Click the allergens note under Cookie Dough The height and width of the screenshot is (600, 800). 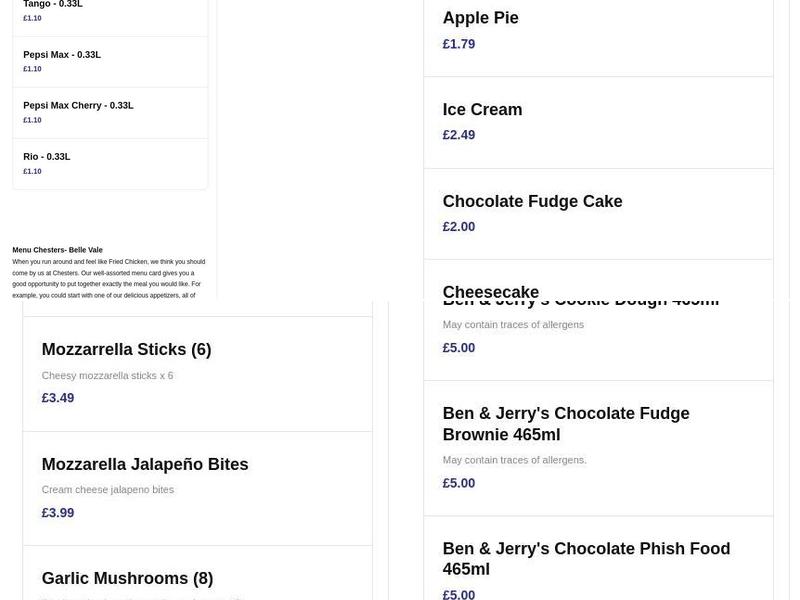pyautogui.click(x=512, y=324)
